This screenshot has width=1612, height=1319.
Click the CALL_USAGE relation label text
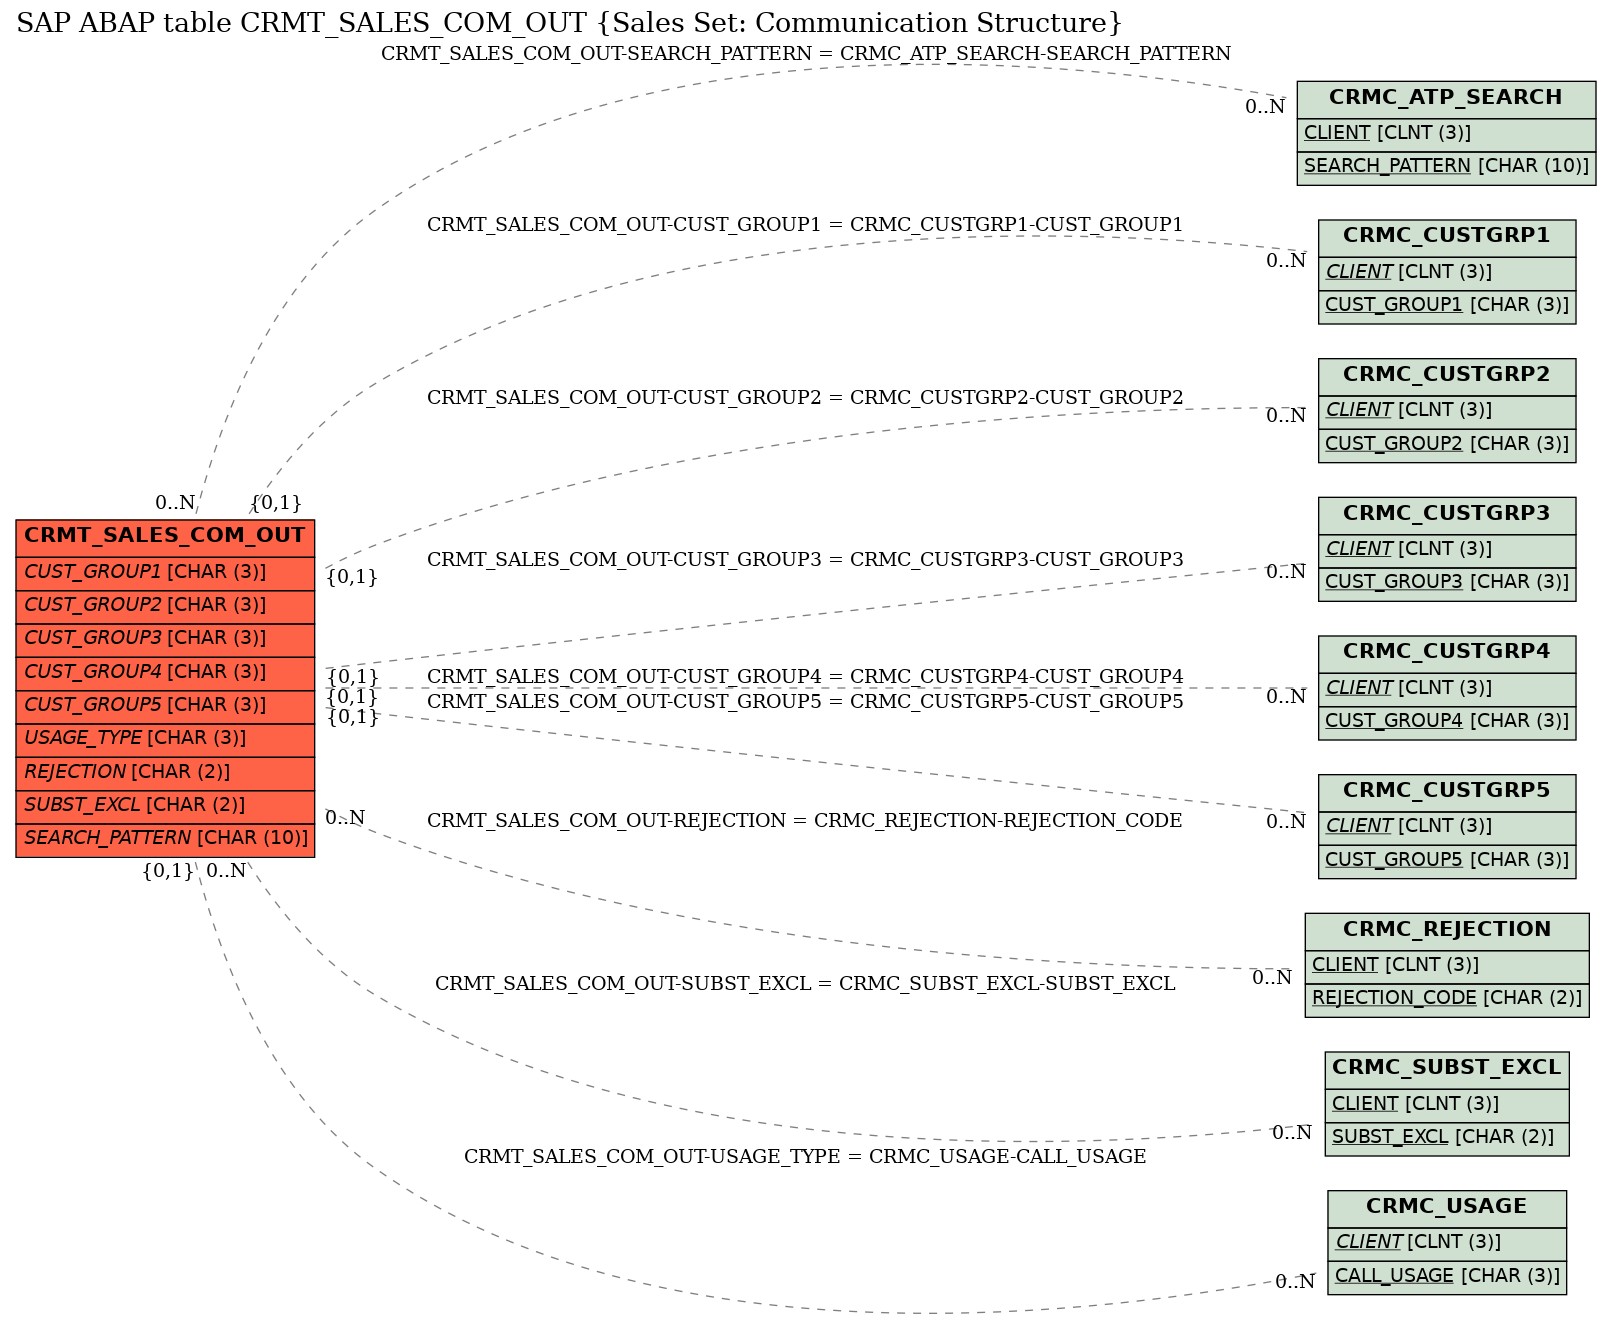pyautogui.click(x=805, y=1157)
